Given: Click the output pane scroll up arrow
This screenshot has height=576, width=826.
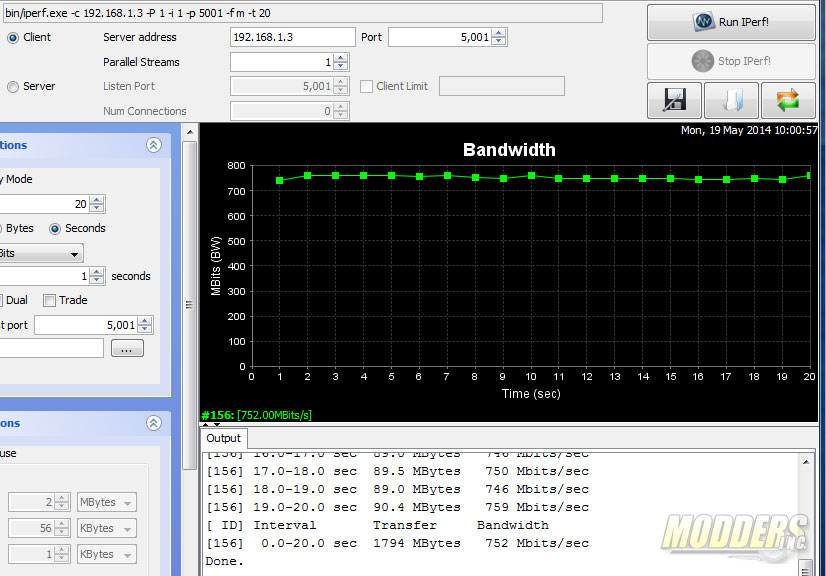Looking at the screenshot, I should pyautogui.click(x=806, y=462).
